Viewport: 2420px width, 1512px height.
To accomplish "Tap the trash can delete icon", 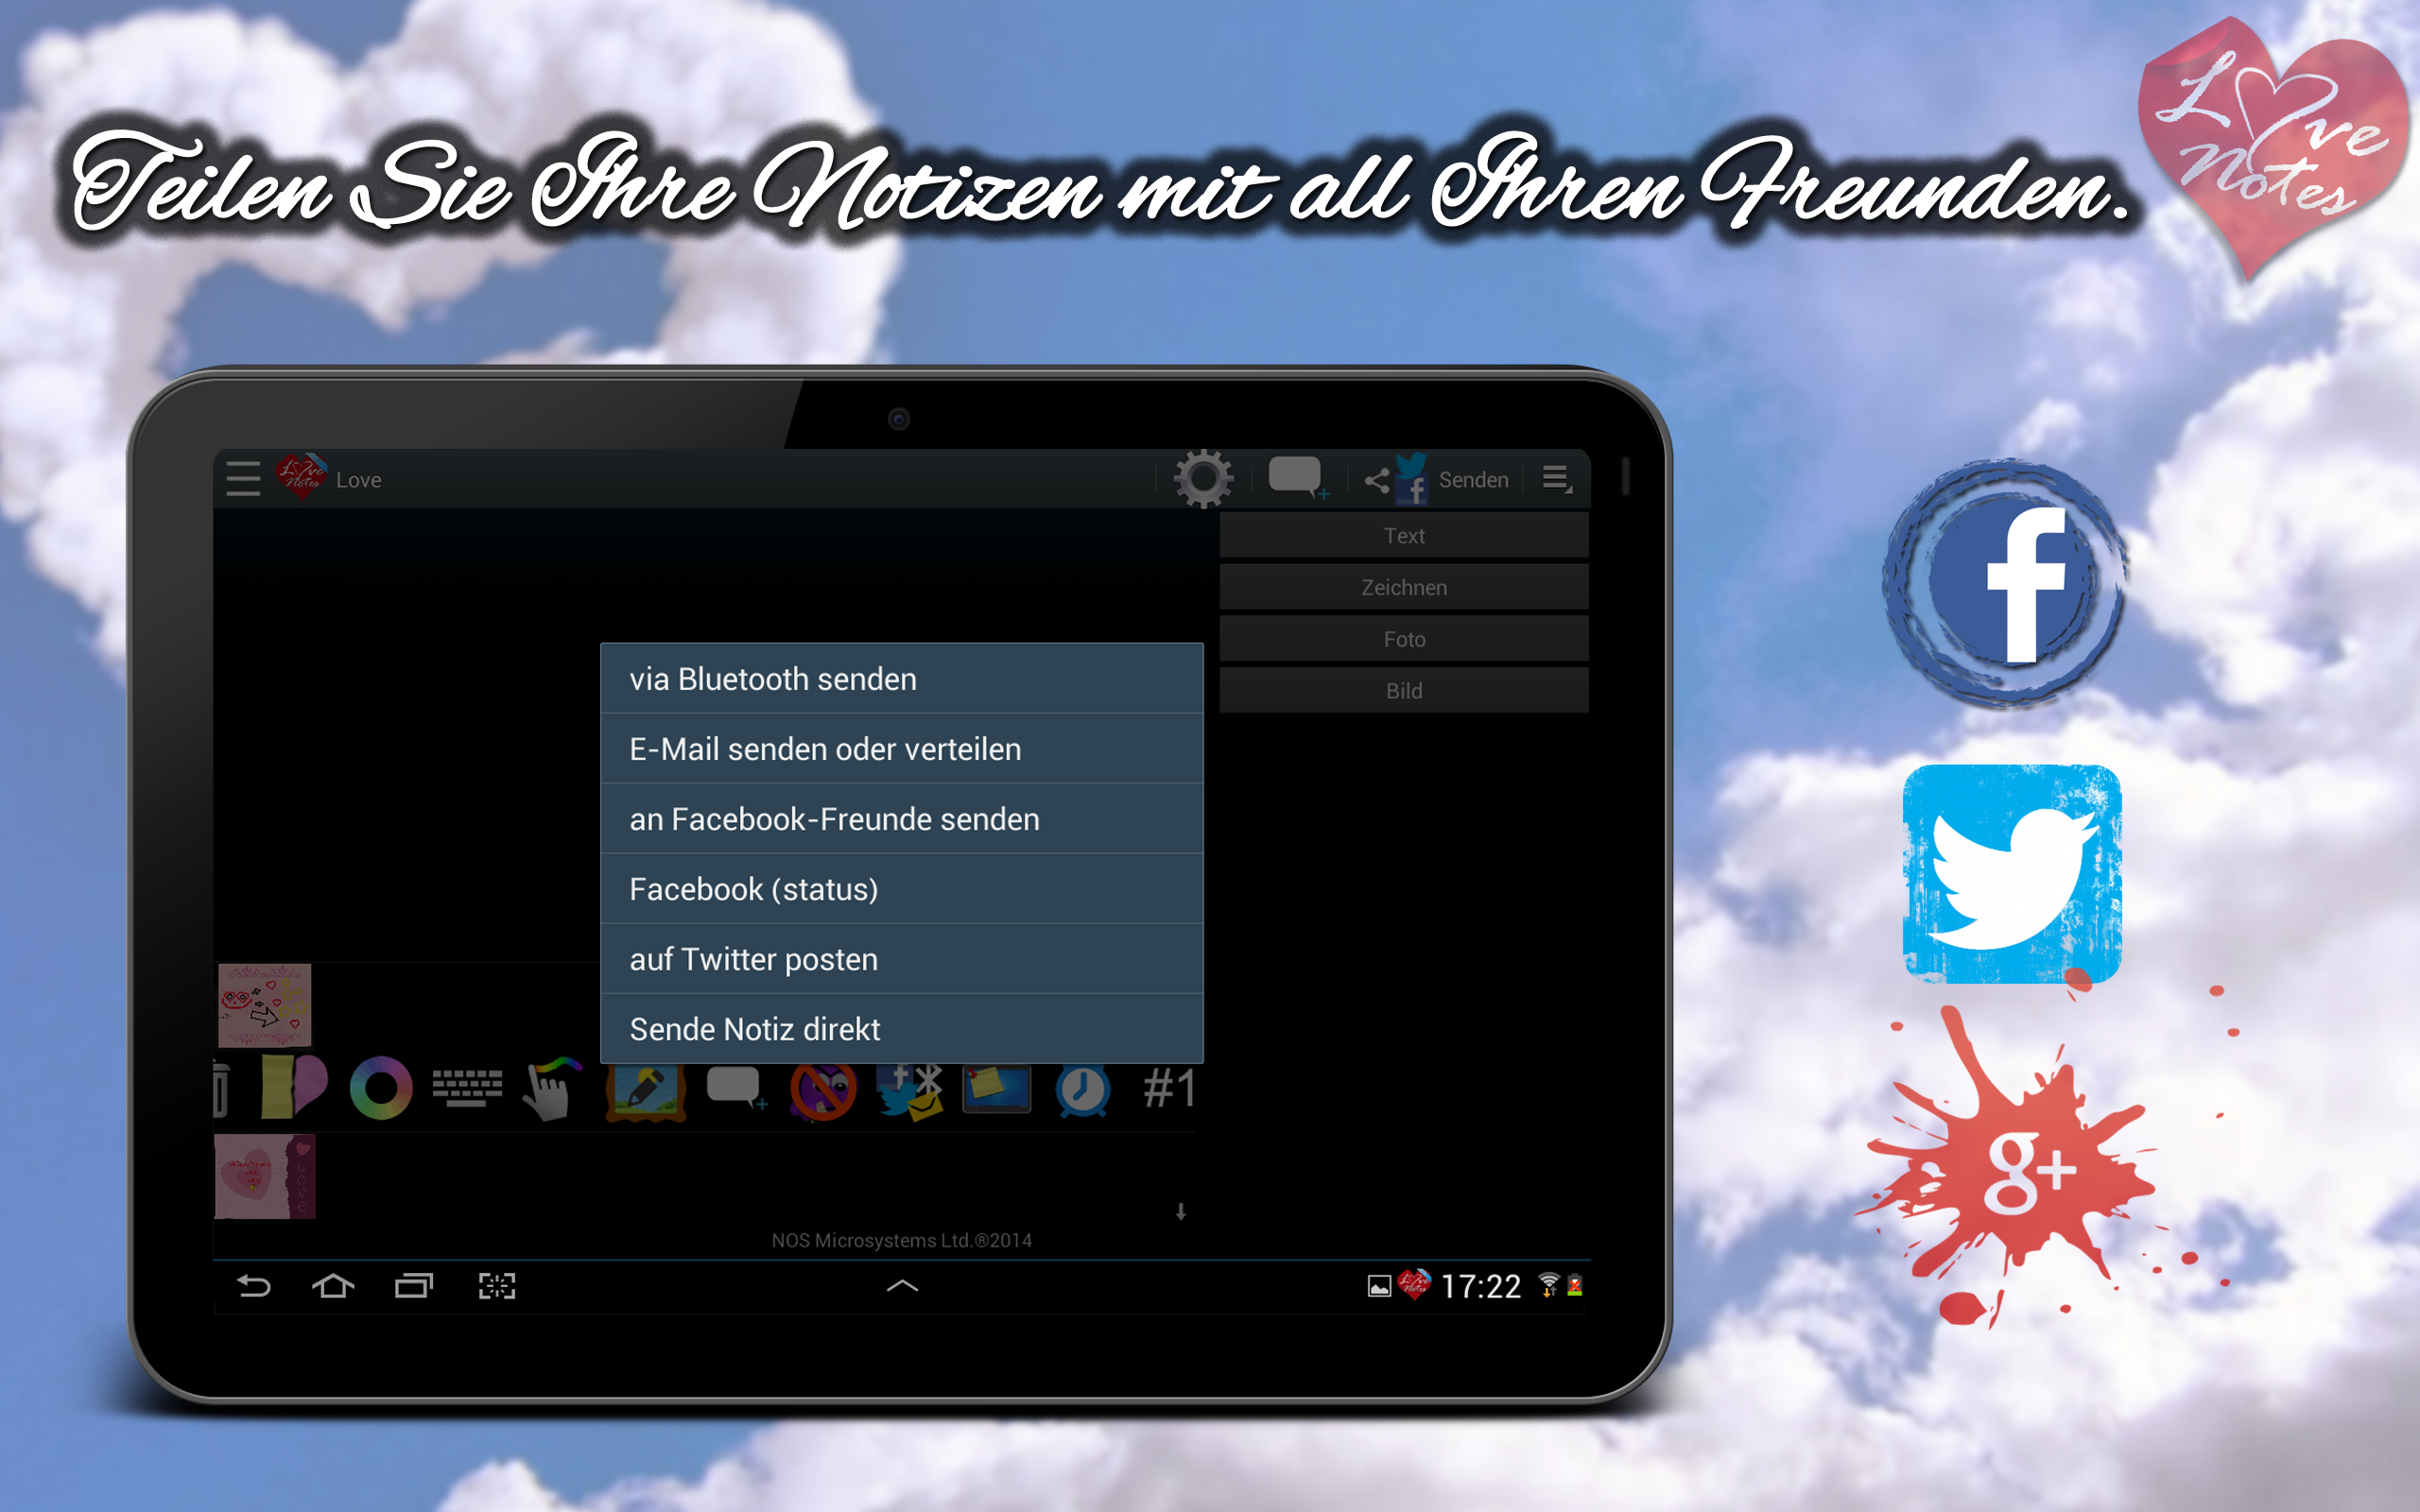I will click(221, 1089).
